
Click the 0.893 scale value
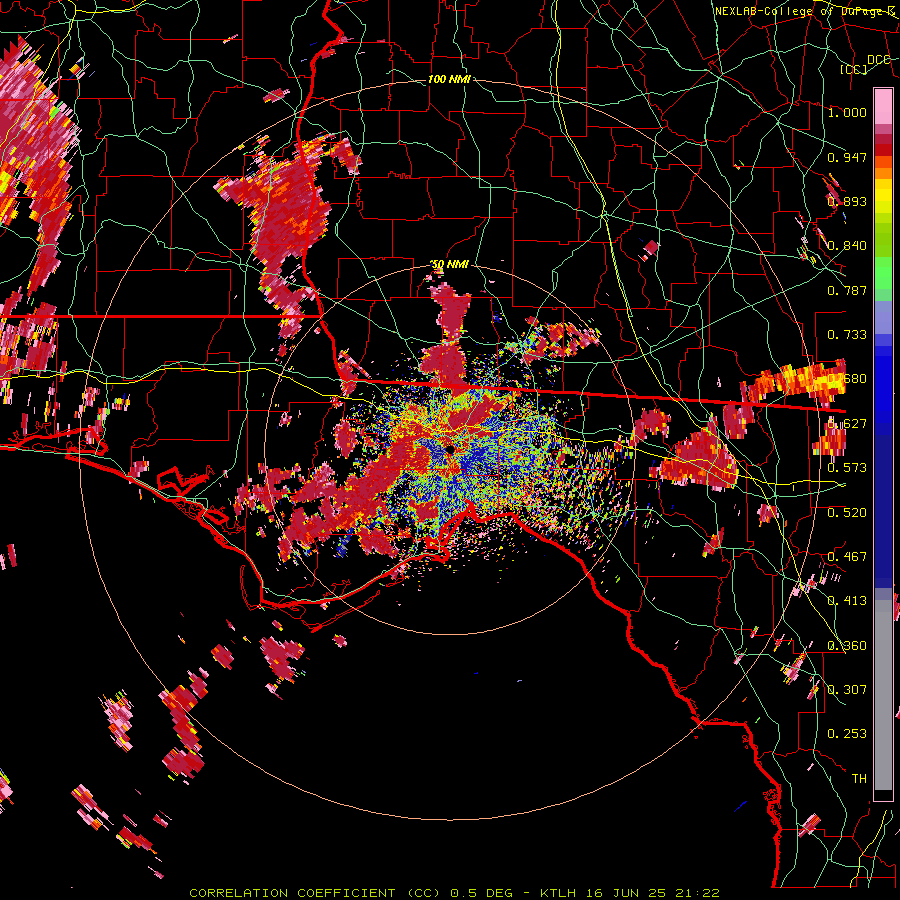(x=847, y=201)
